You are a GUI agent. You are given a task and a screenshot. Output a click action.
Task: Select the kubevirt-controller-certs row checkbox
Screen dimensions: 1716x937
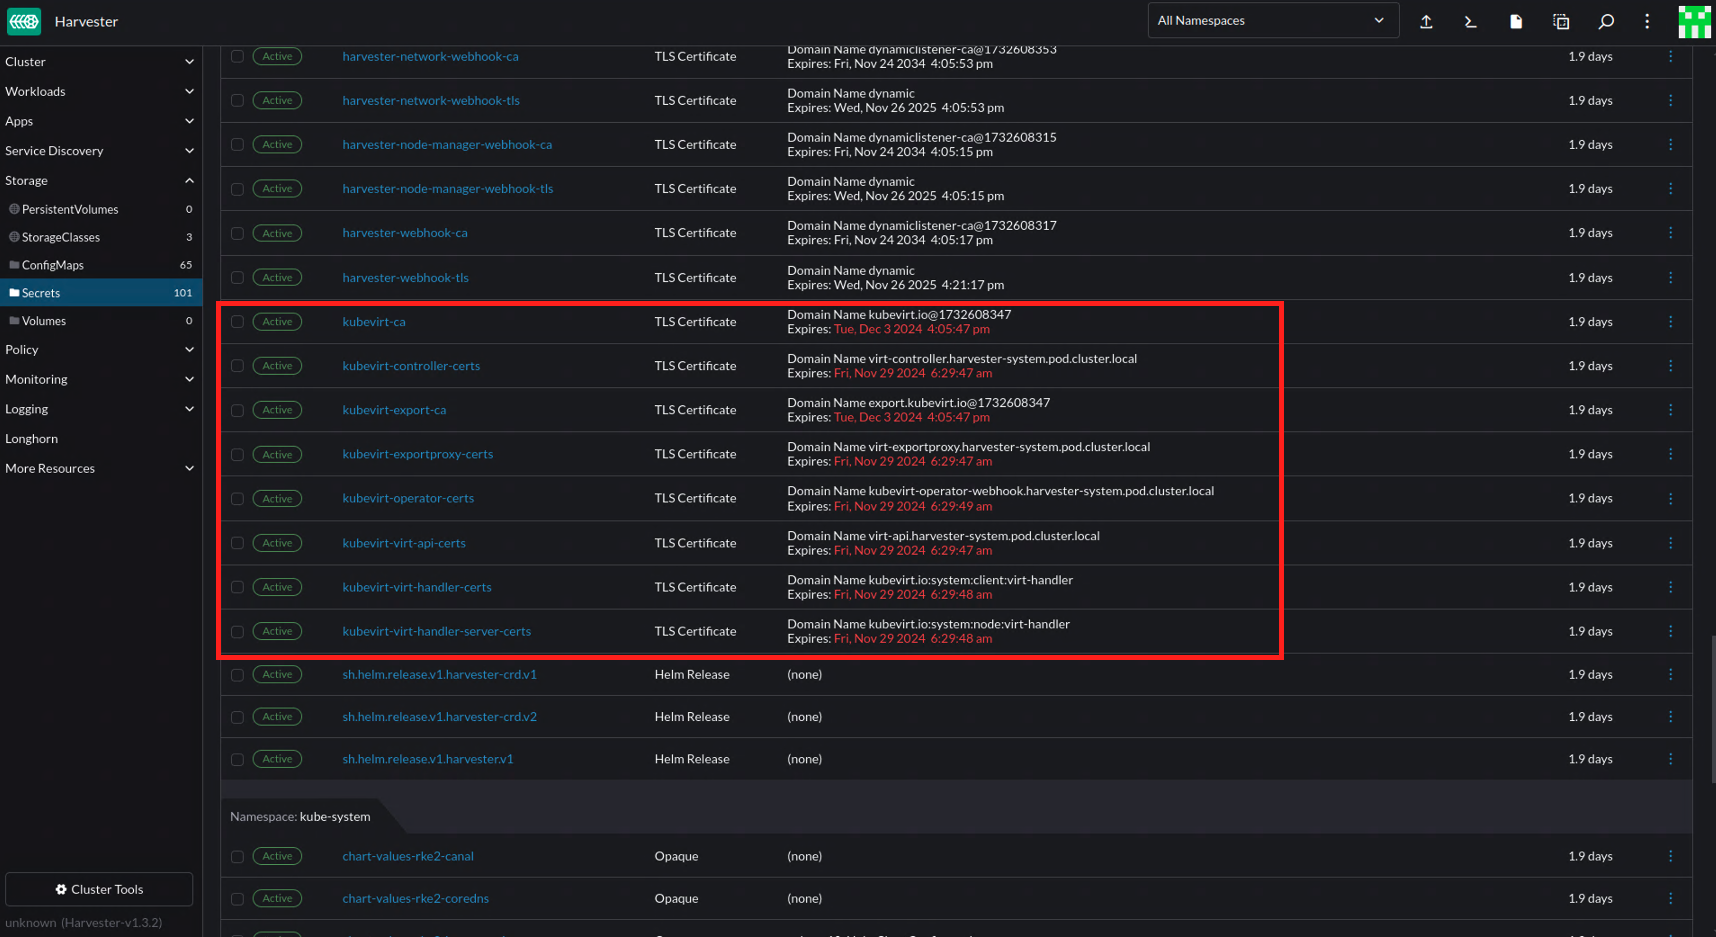point(237,366)
